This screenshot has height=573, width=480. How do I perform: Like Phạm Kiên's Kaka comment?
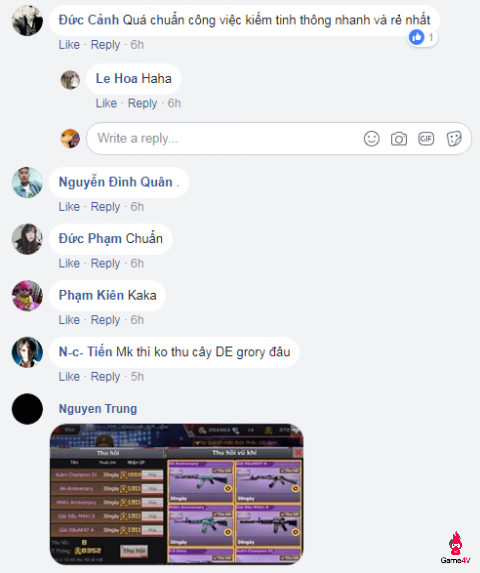[69, 320]
